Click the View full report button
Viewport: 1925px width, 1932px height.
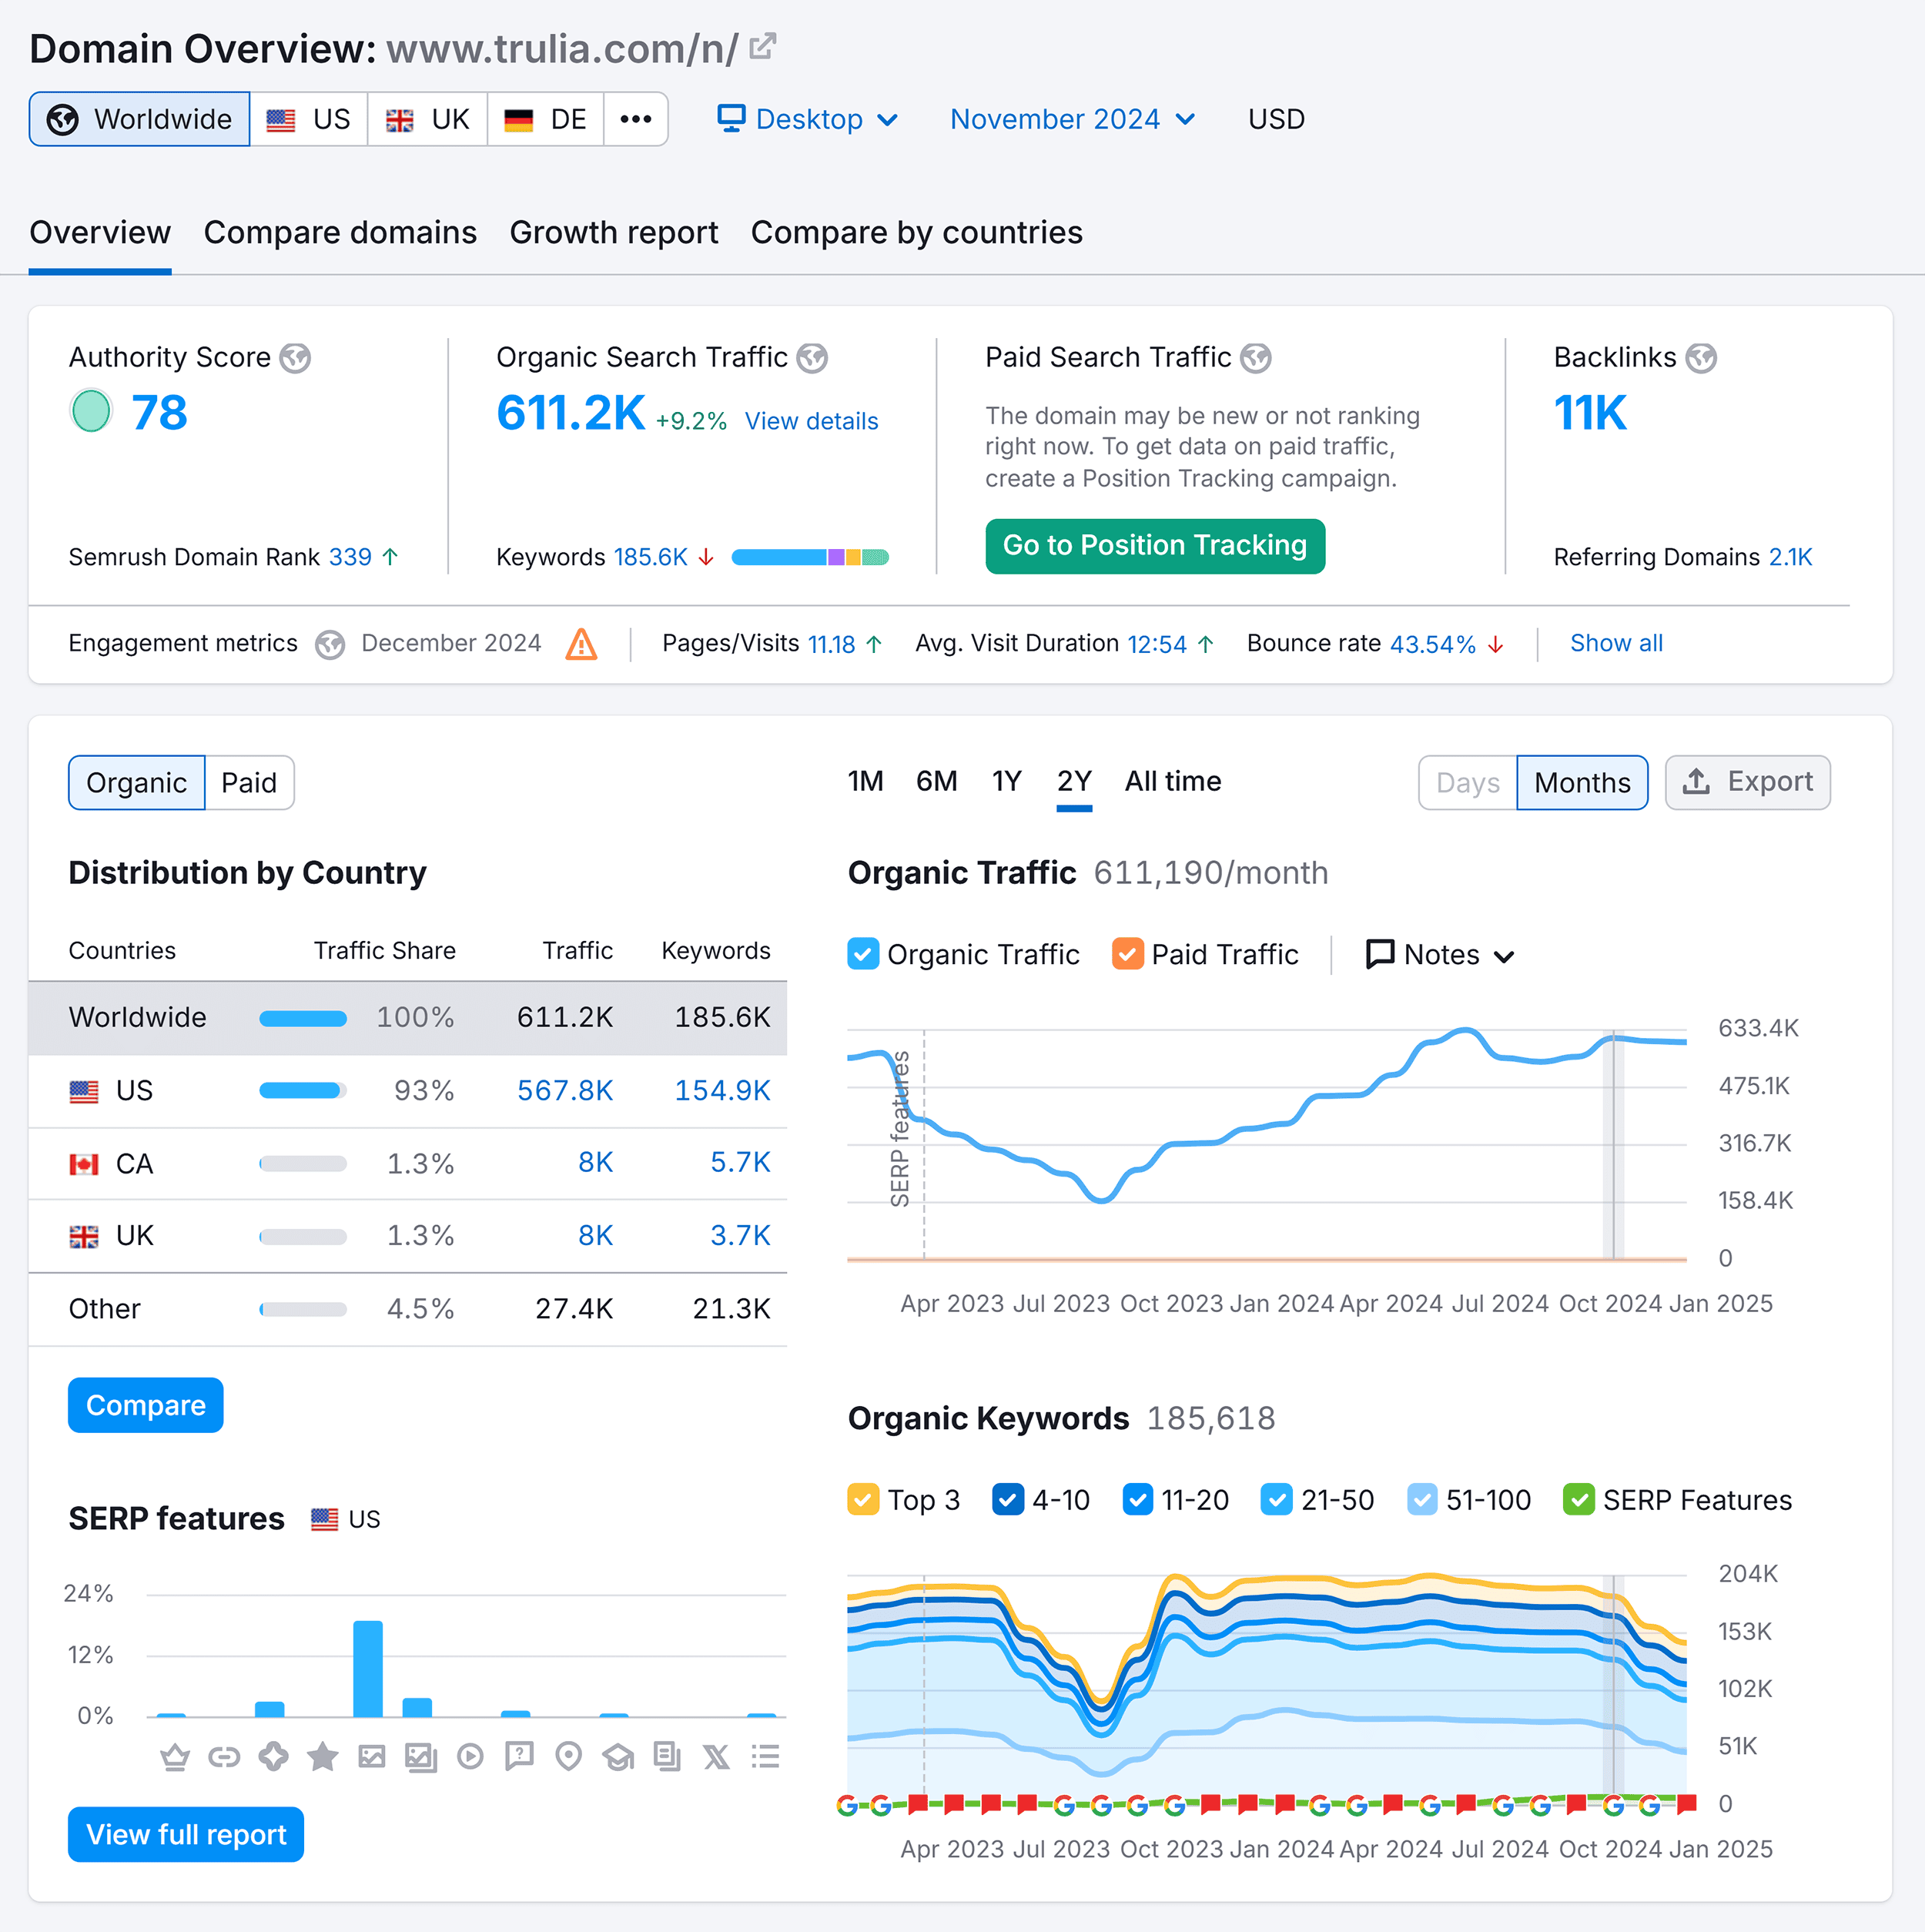(x=186, y=1834)
